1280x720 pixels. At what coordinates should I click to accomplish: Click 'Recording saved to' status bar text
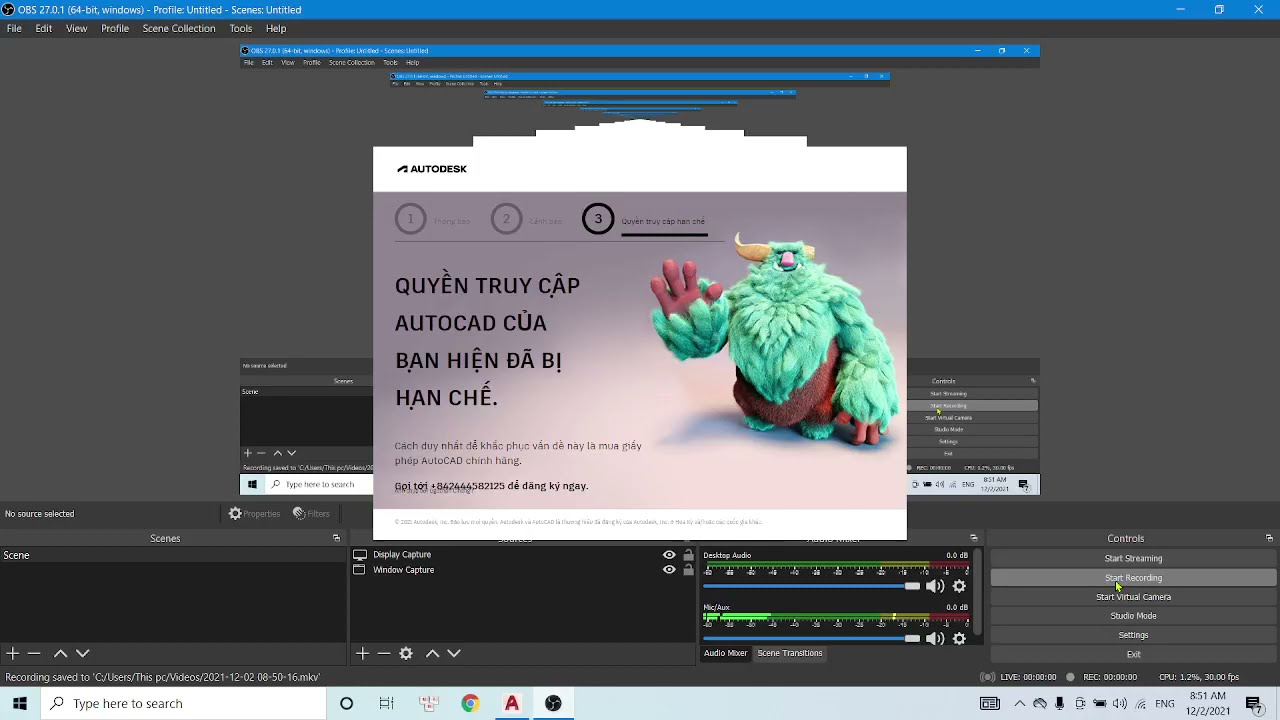[163, 677]
